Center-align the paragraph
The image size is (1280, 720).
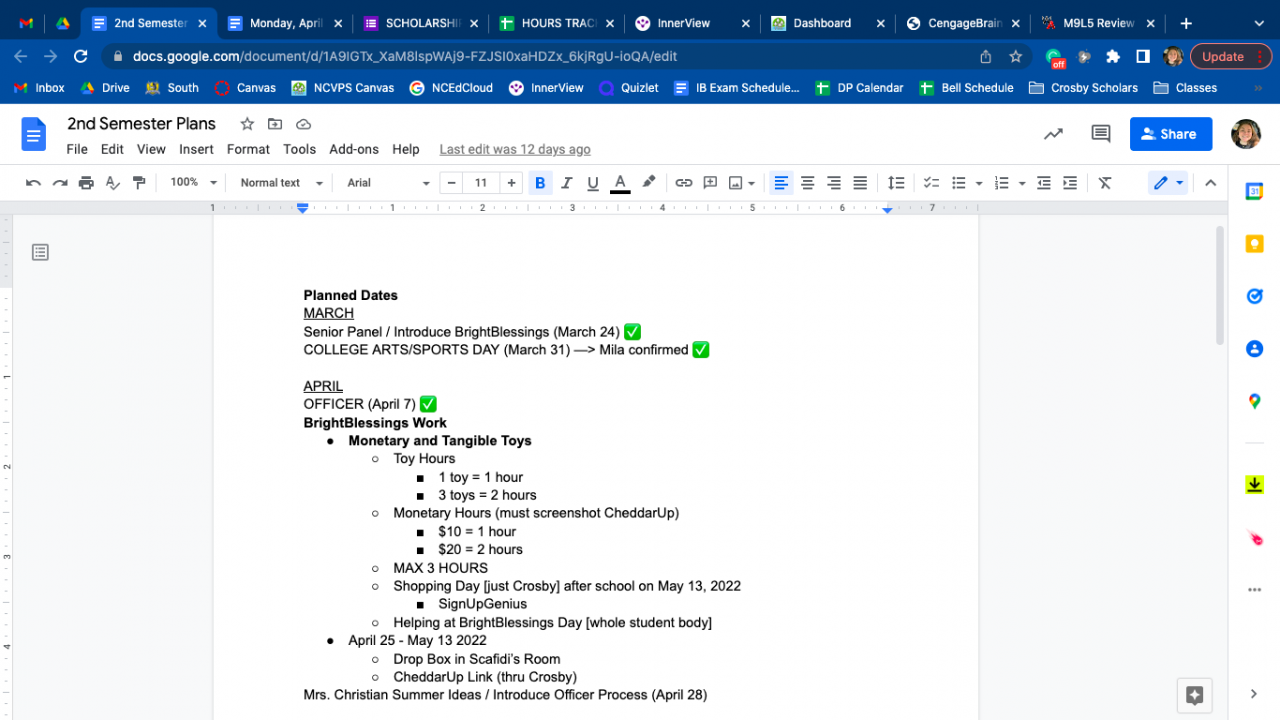[x=807, y=183]
